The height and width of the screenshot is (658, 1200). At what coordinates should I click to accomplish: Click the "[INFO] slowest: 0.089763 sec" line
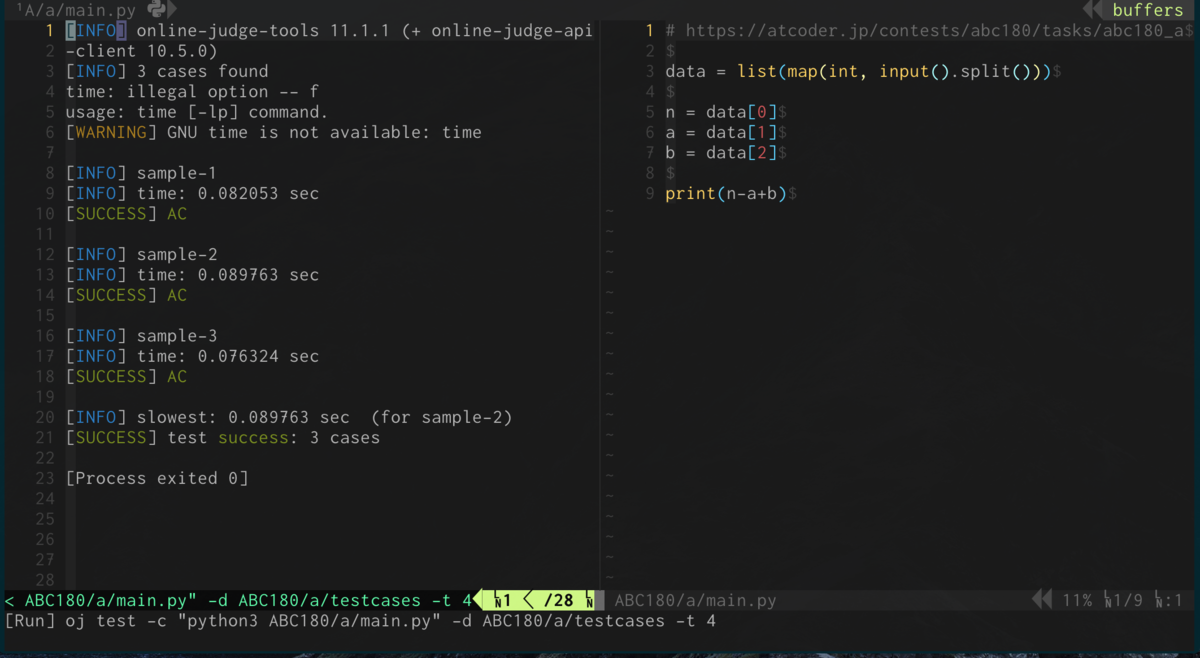[289, 417]
